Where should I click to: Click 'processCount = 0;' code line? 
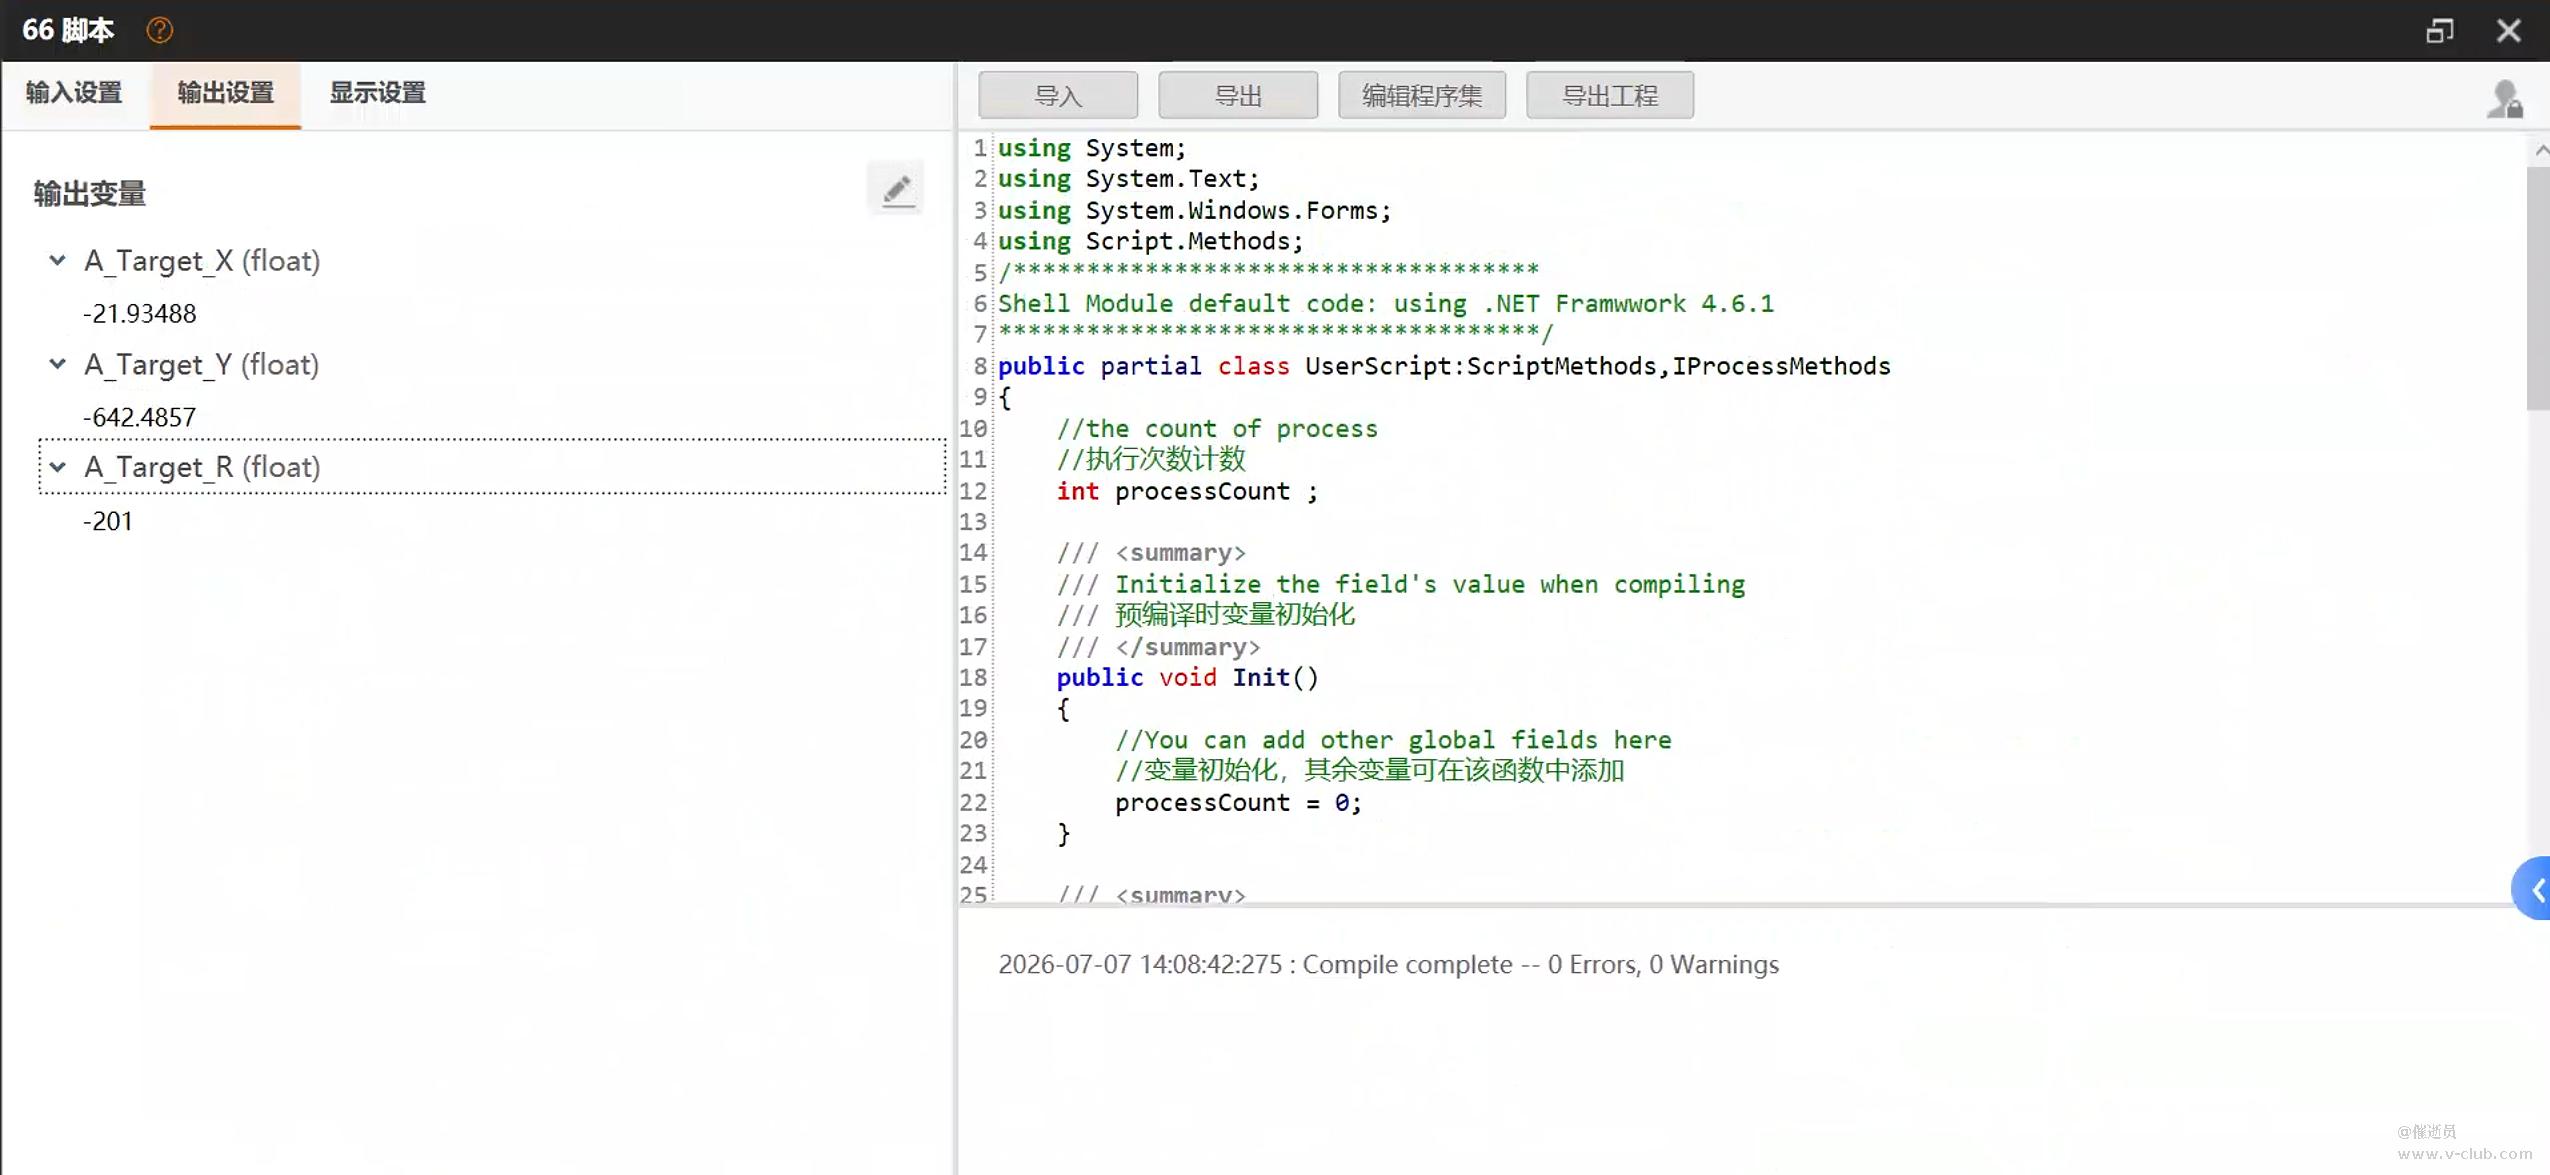coord(1238,802)
